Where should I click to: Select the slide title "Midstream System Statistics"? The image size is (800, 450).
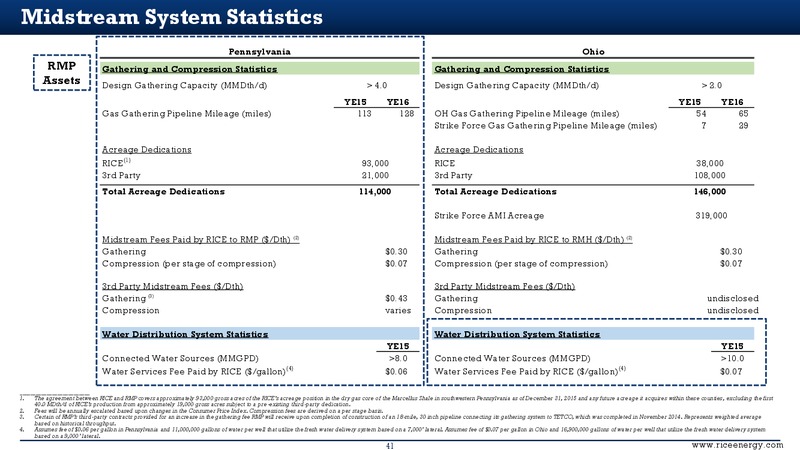(171, 17)
